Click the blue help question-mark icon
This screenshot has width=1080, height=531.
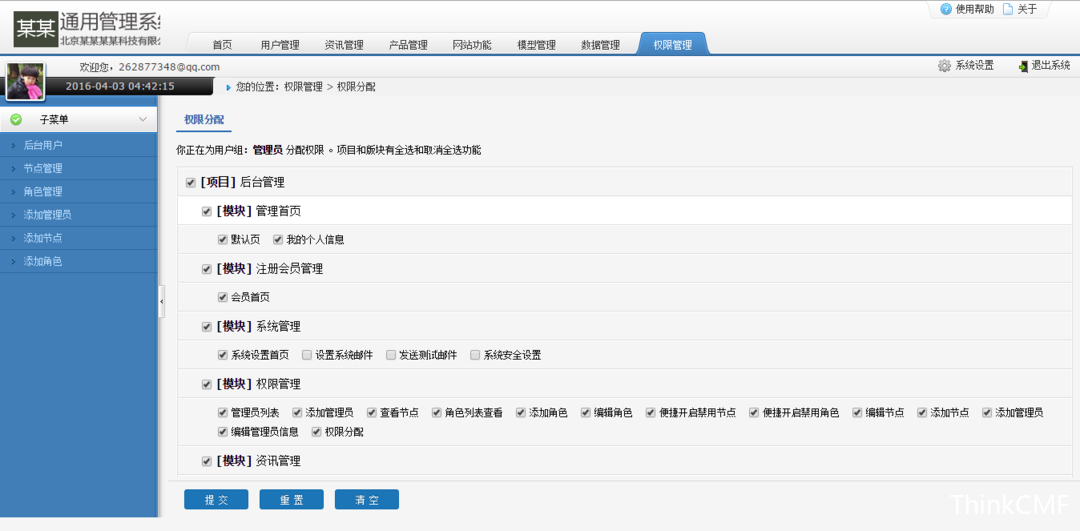point(946,9)
